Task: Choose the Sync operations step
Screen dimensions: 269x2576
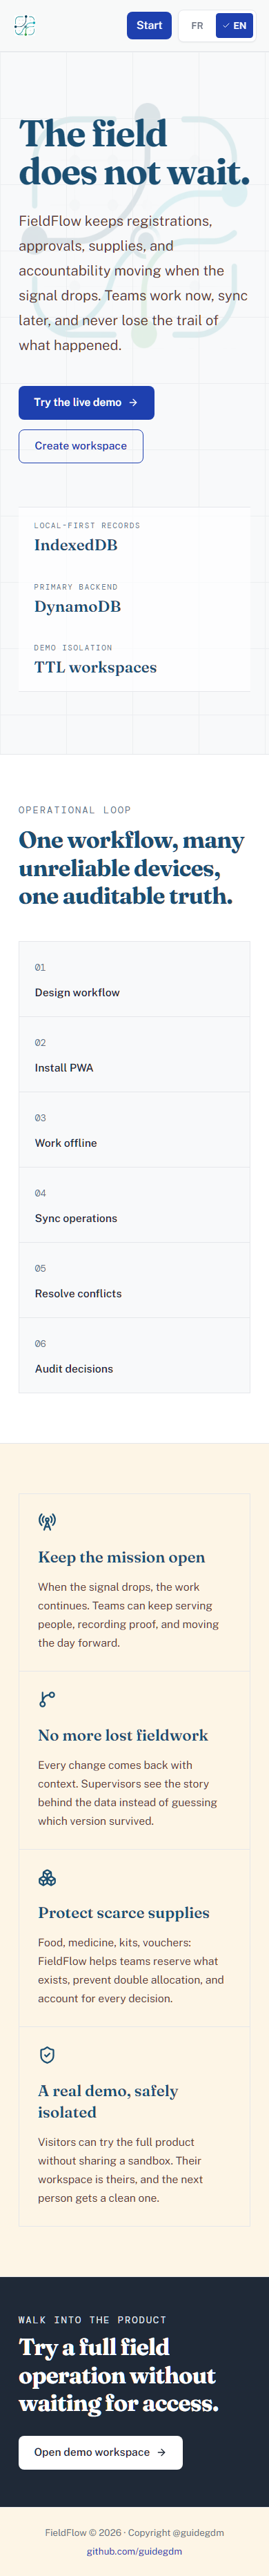Action: pyautogui.click(x=134, y=1205)
